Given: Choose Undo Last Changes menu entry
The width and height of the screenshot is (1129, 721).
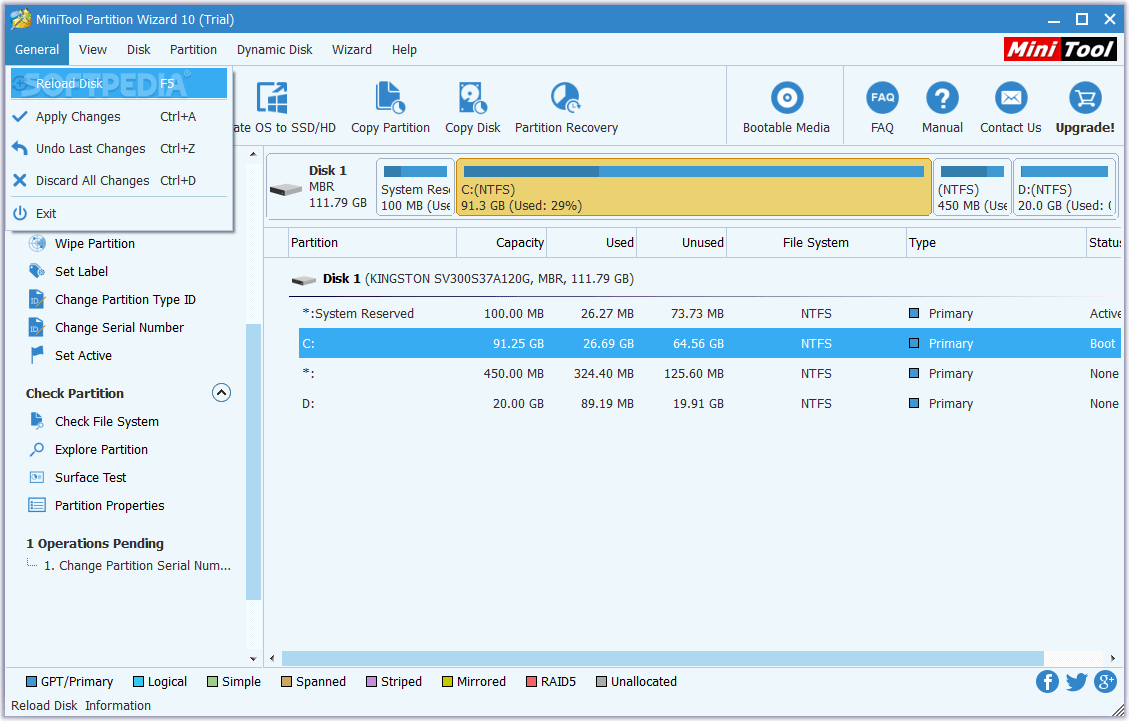Looking at the screenshot, I should [x=119, y=148].
